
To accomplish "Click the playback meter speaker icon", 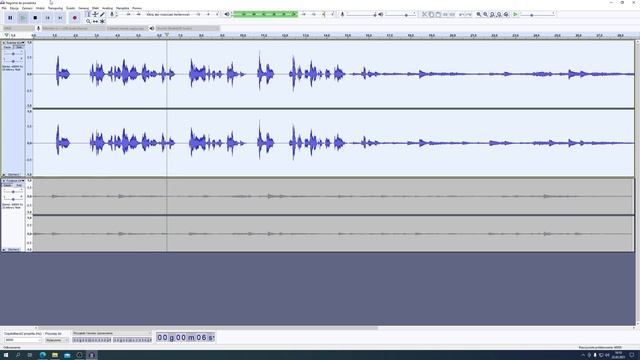I will 227,14.
